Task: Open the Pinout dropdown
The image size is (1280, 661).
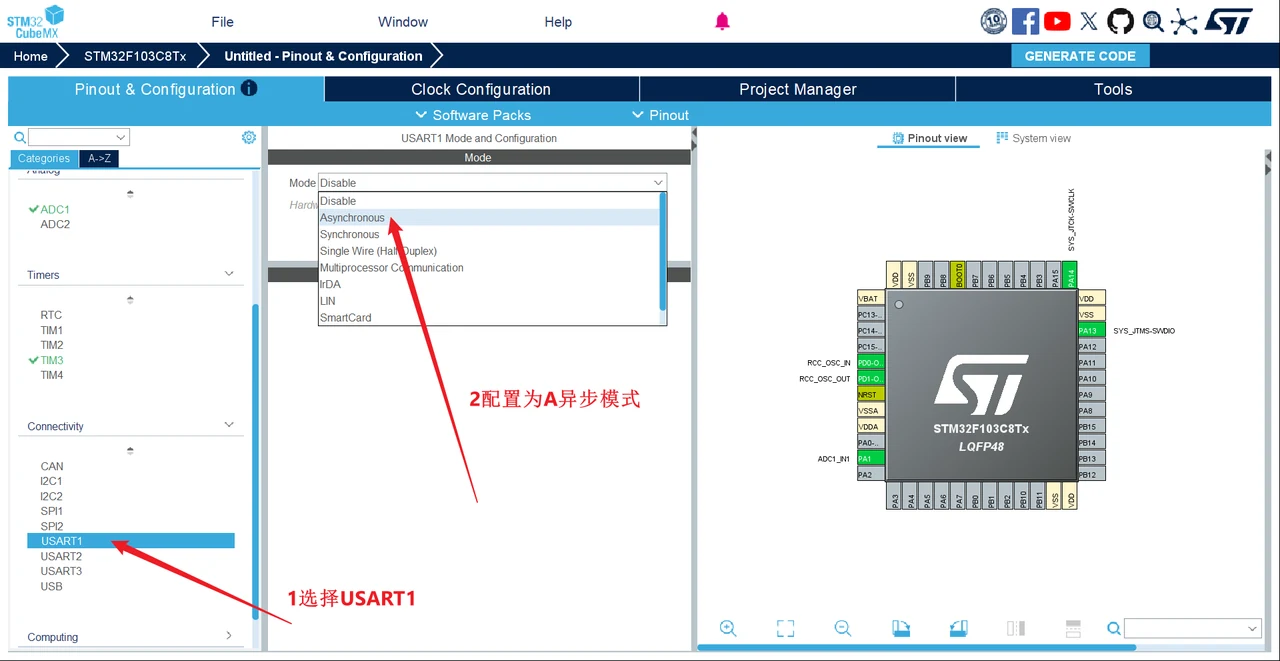Action: click(660, 115)
